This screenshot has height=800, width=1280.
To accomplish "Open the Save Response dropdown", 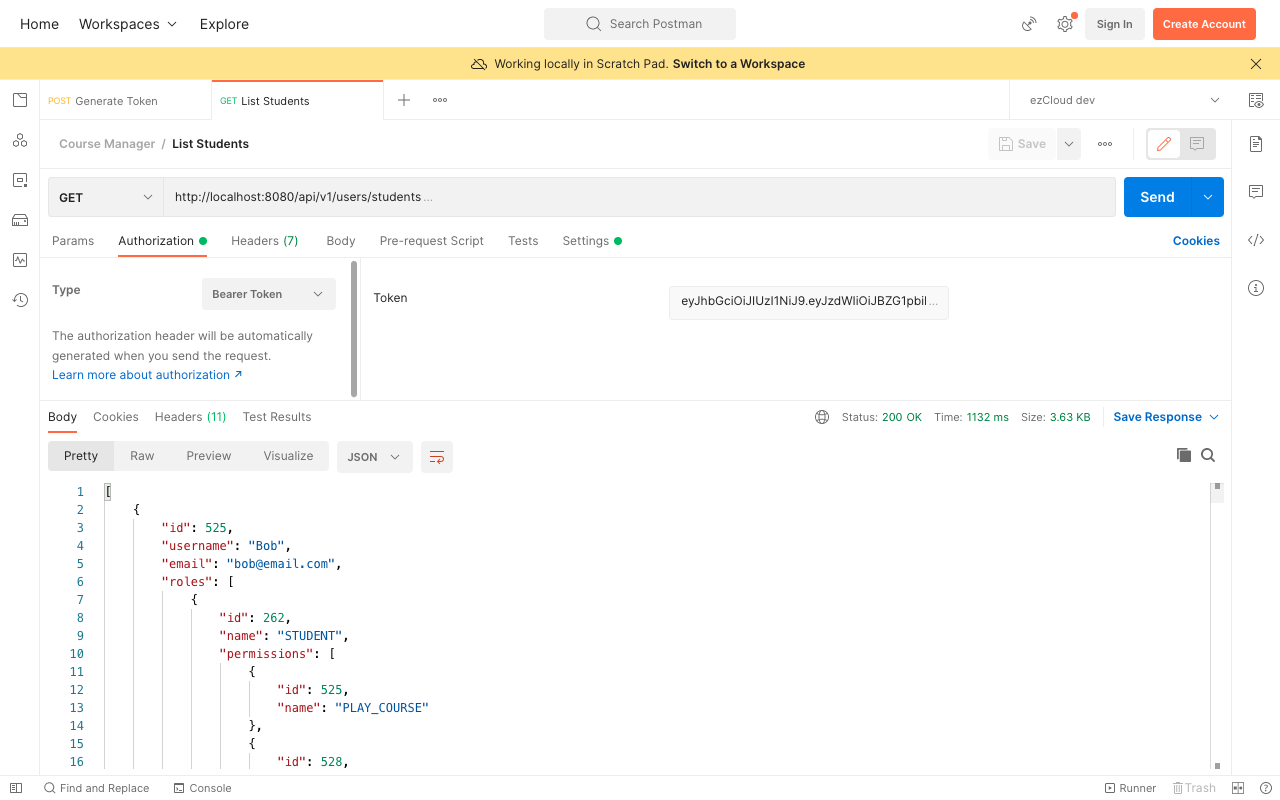I will (1166, 417).
